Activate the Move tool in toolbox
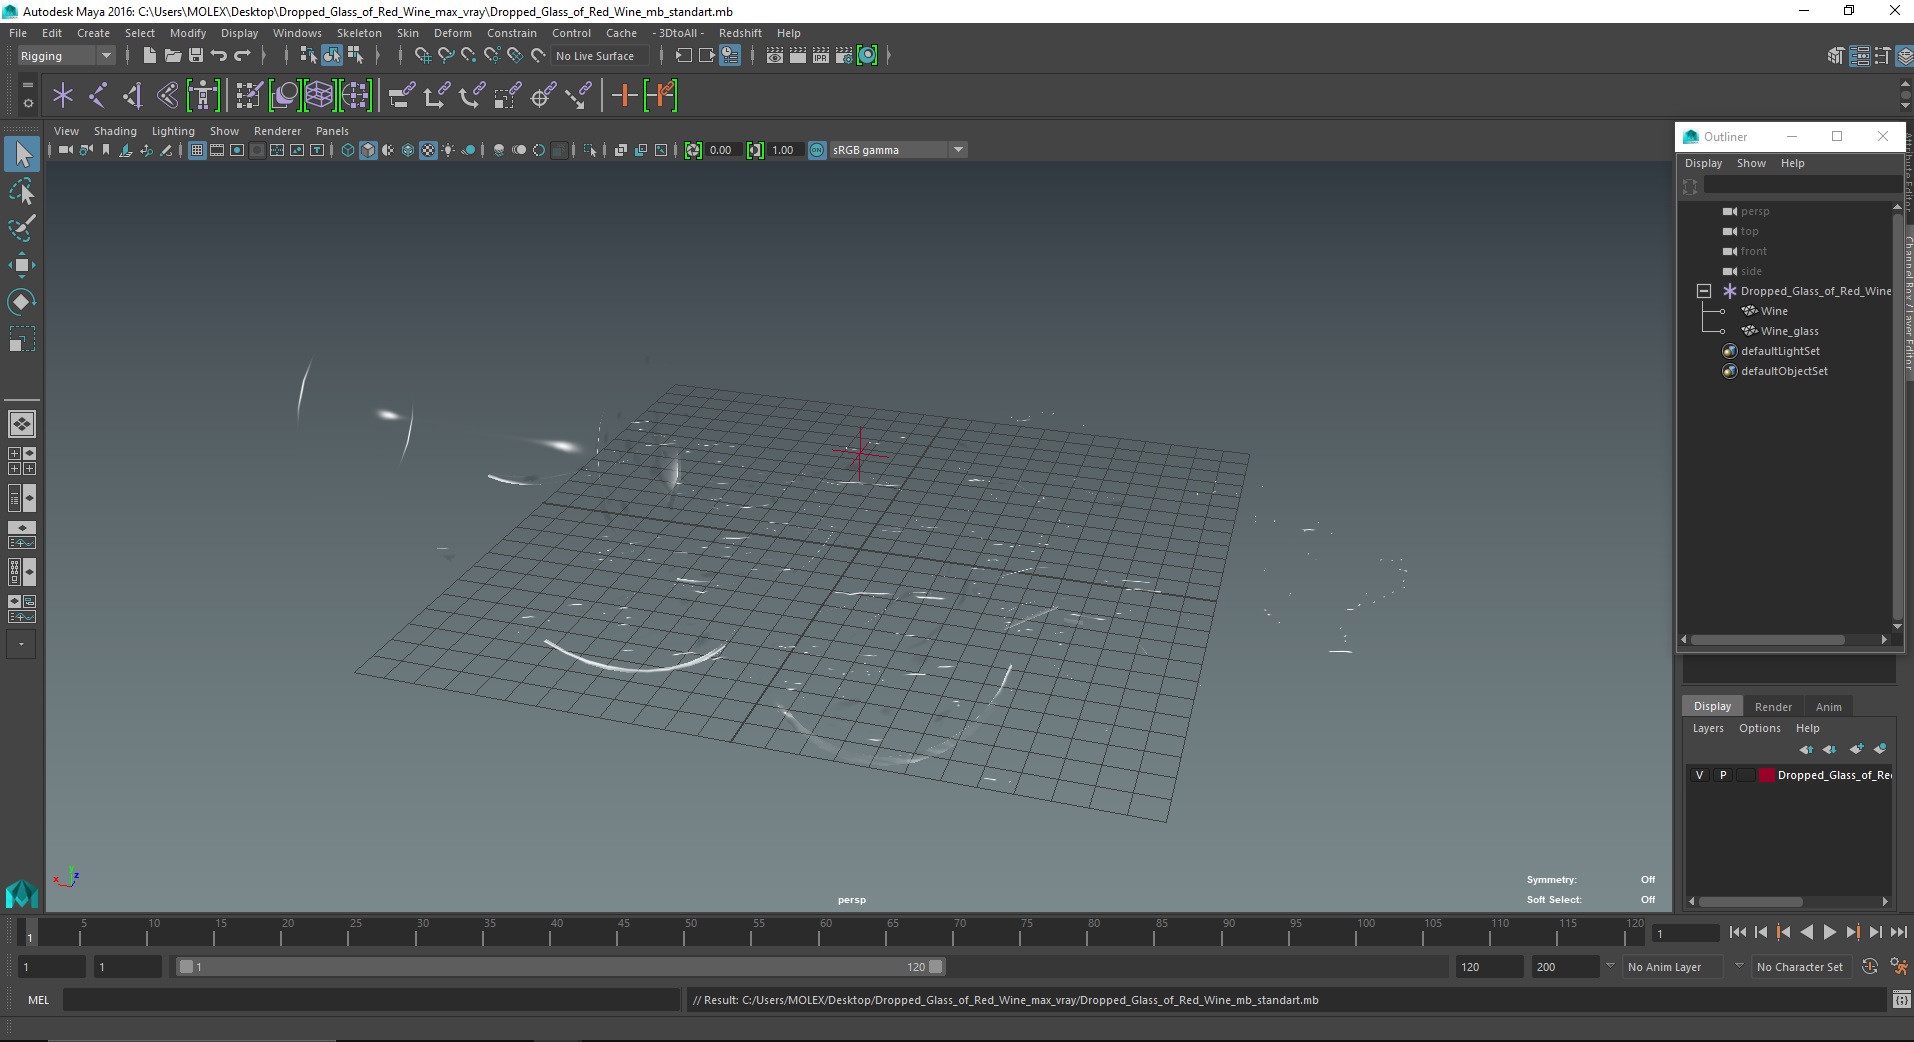Screen dimensions: 1914x1042 click(x=22, y=265)
